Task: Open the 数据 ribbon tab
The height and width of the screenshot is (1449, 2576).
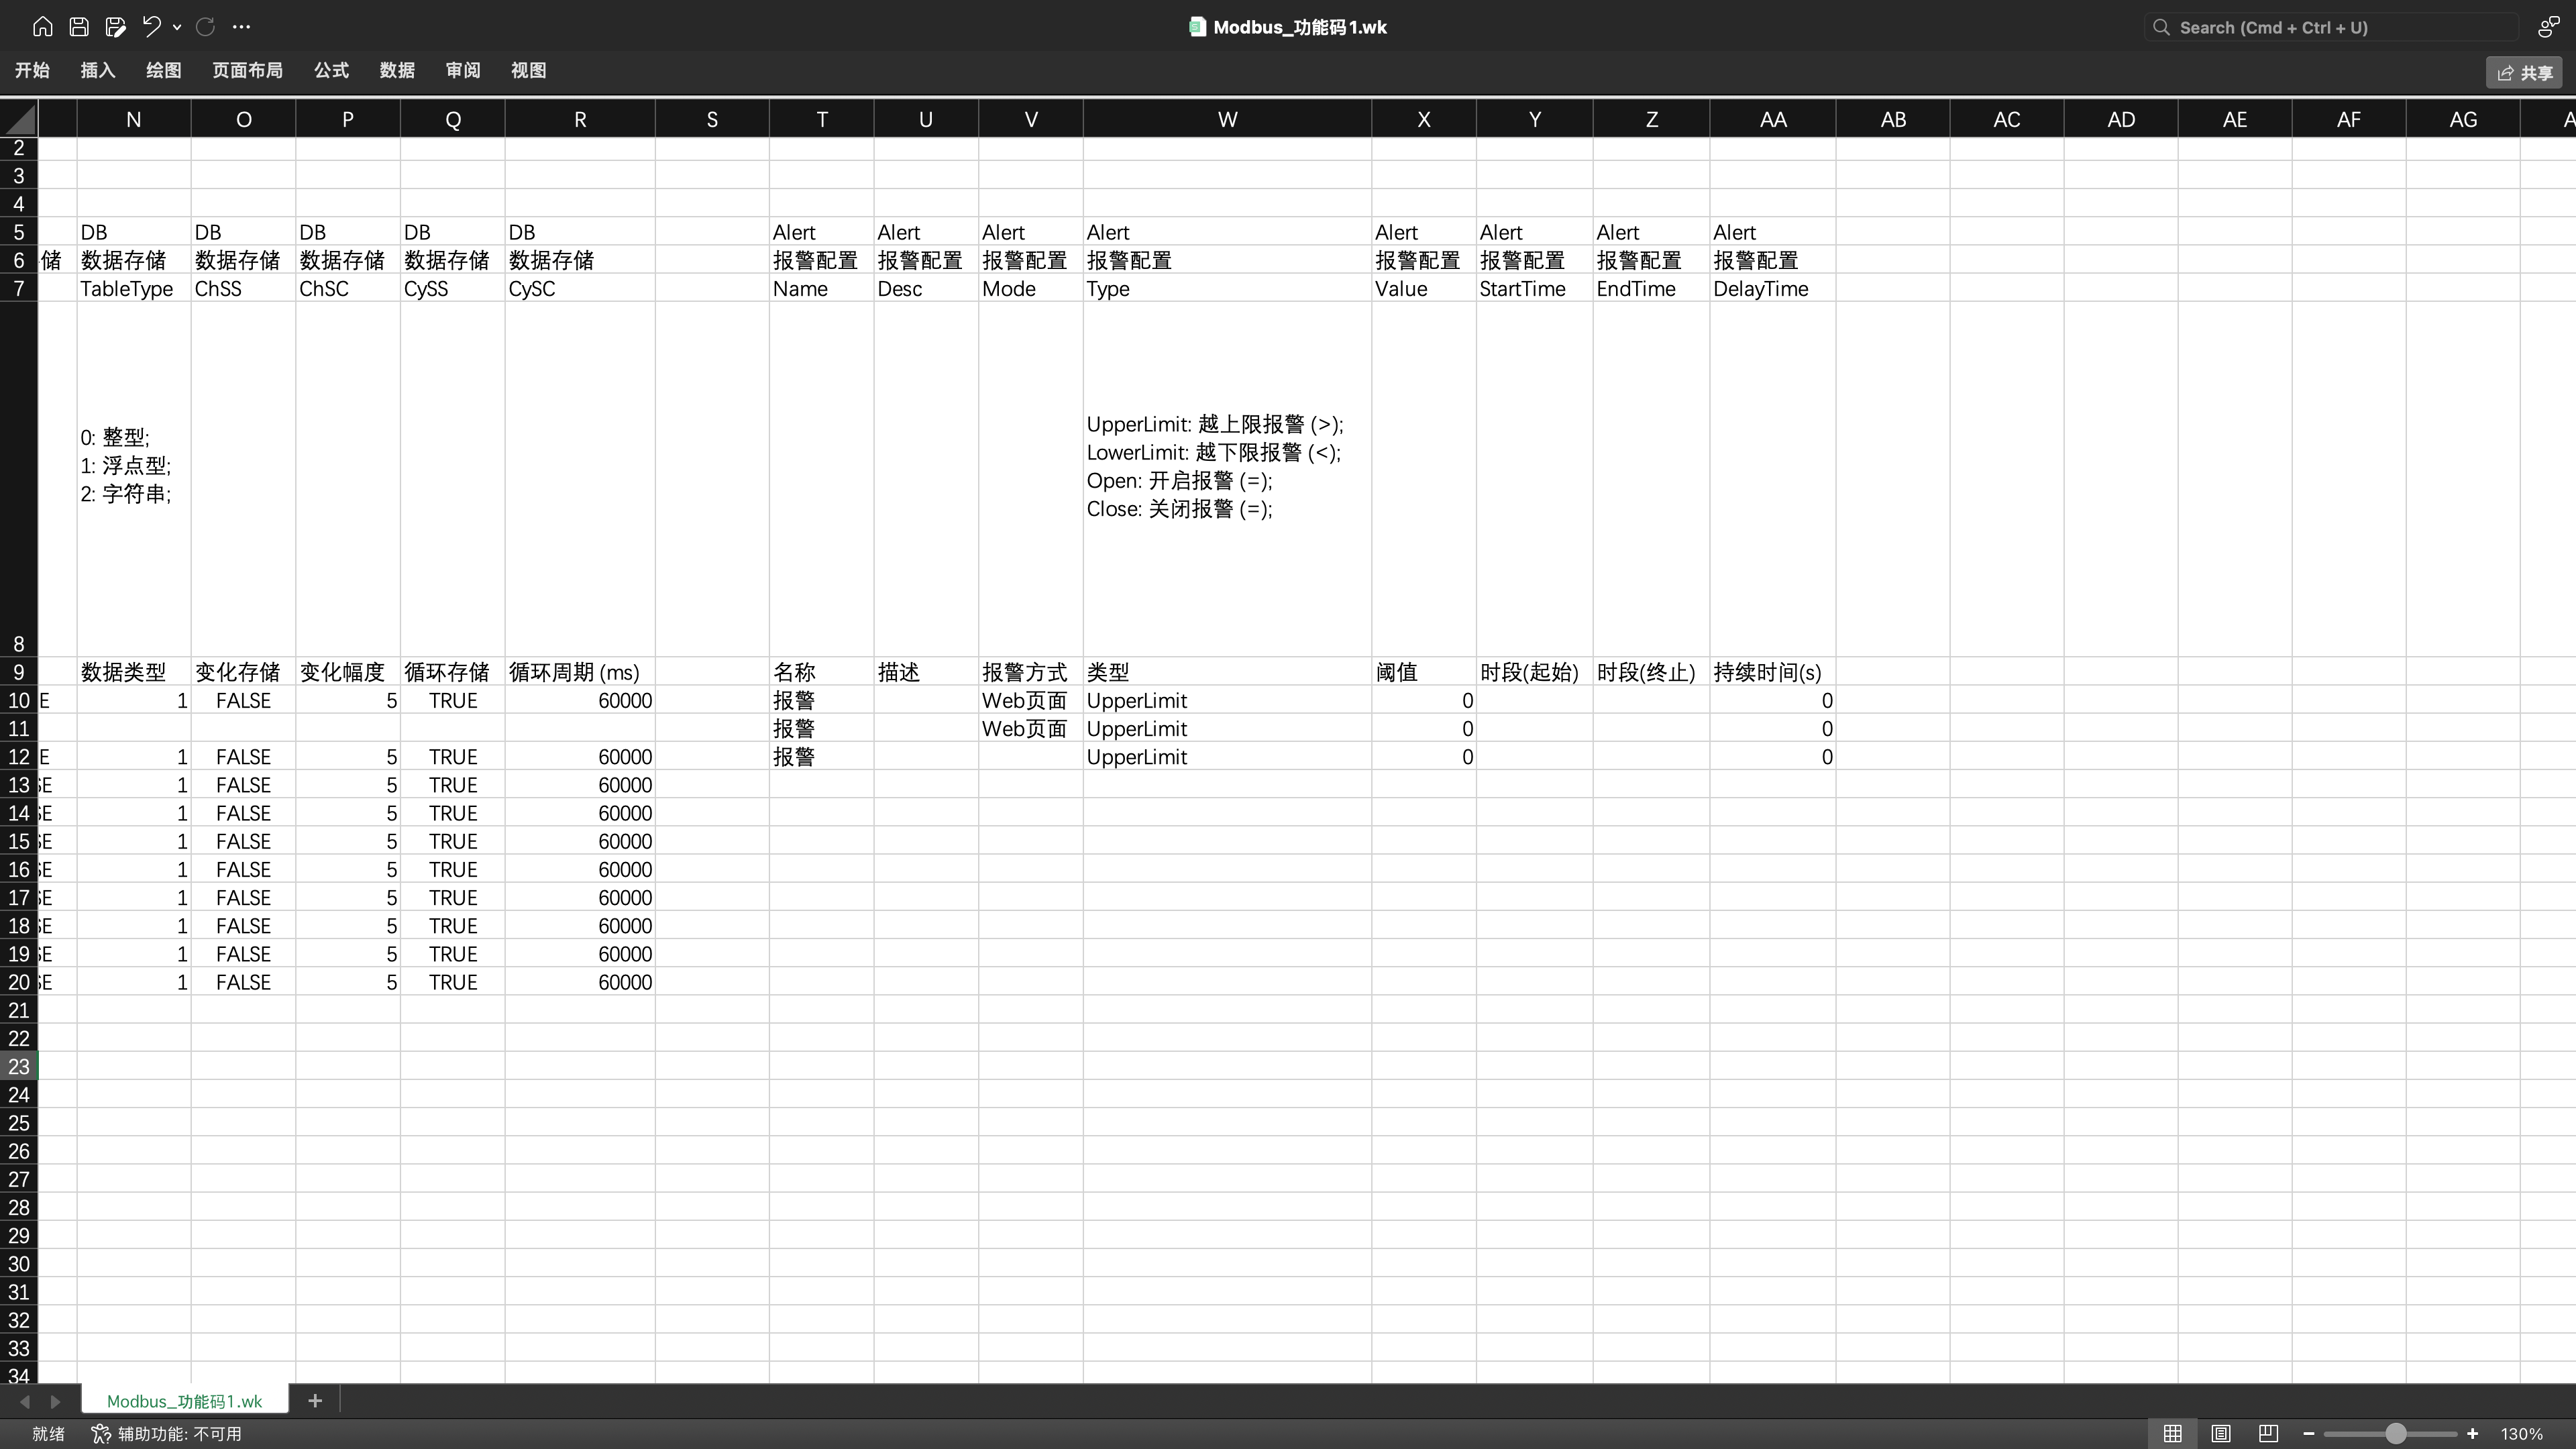Action: point(397,70)
